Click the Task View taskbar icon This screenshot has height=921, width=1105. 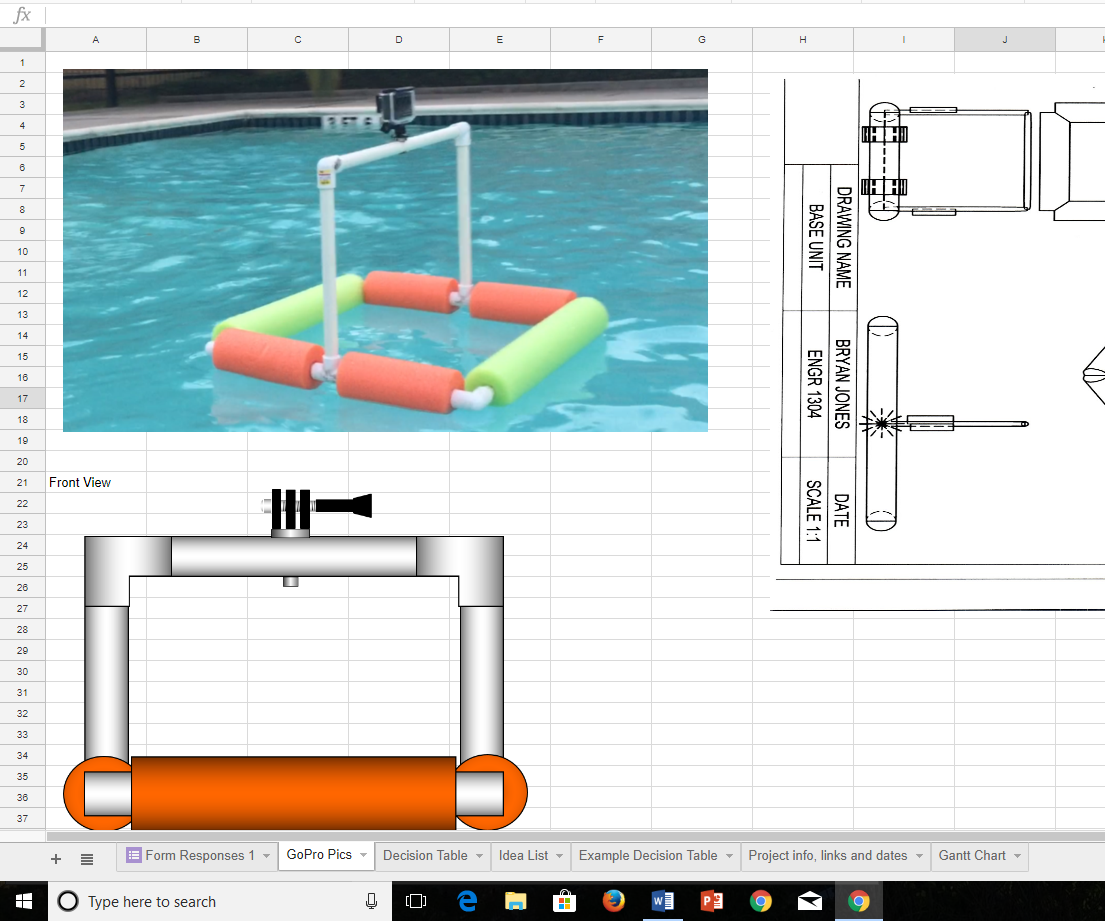point(417,901)
